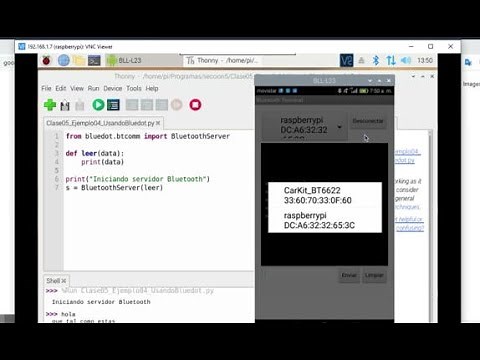Click the step out toolbar icon
The height and width of the screenshot is (360, 480).
(x=162, y=105)
